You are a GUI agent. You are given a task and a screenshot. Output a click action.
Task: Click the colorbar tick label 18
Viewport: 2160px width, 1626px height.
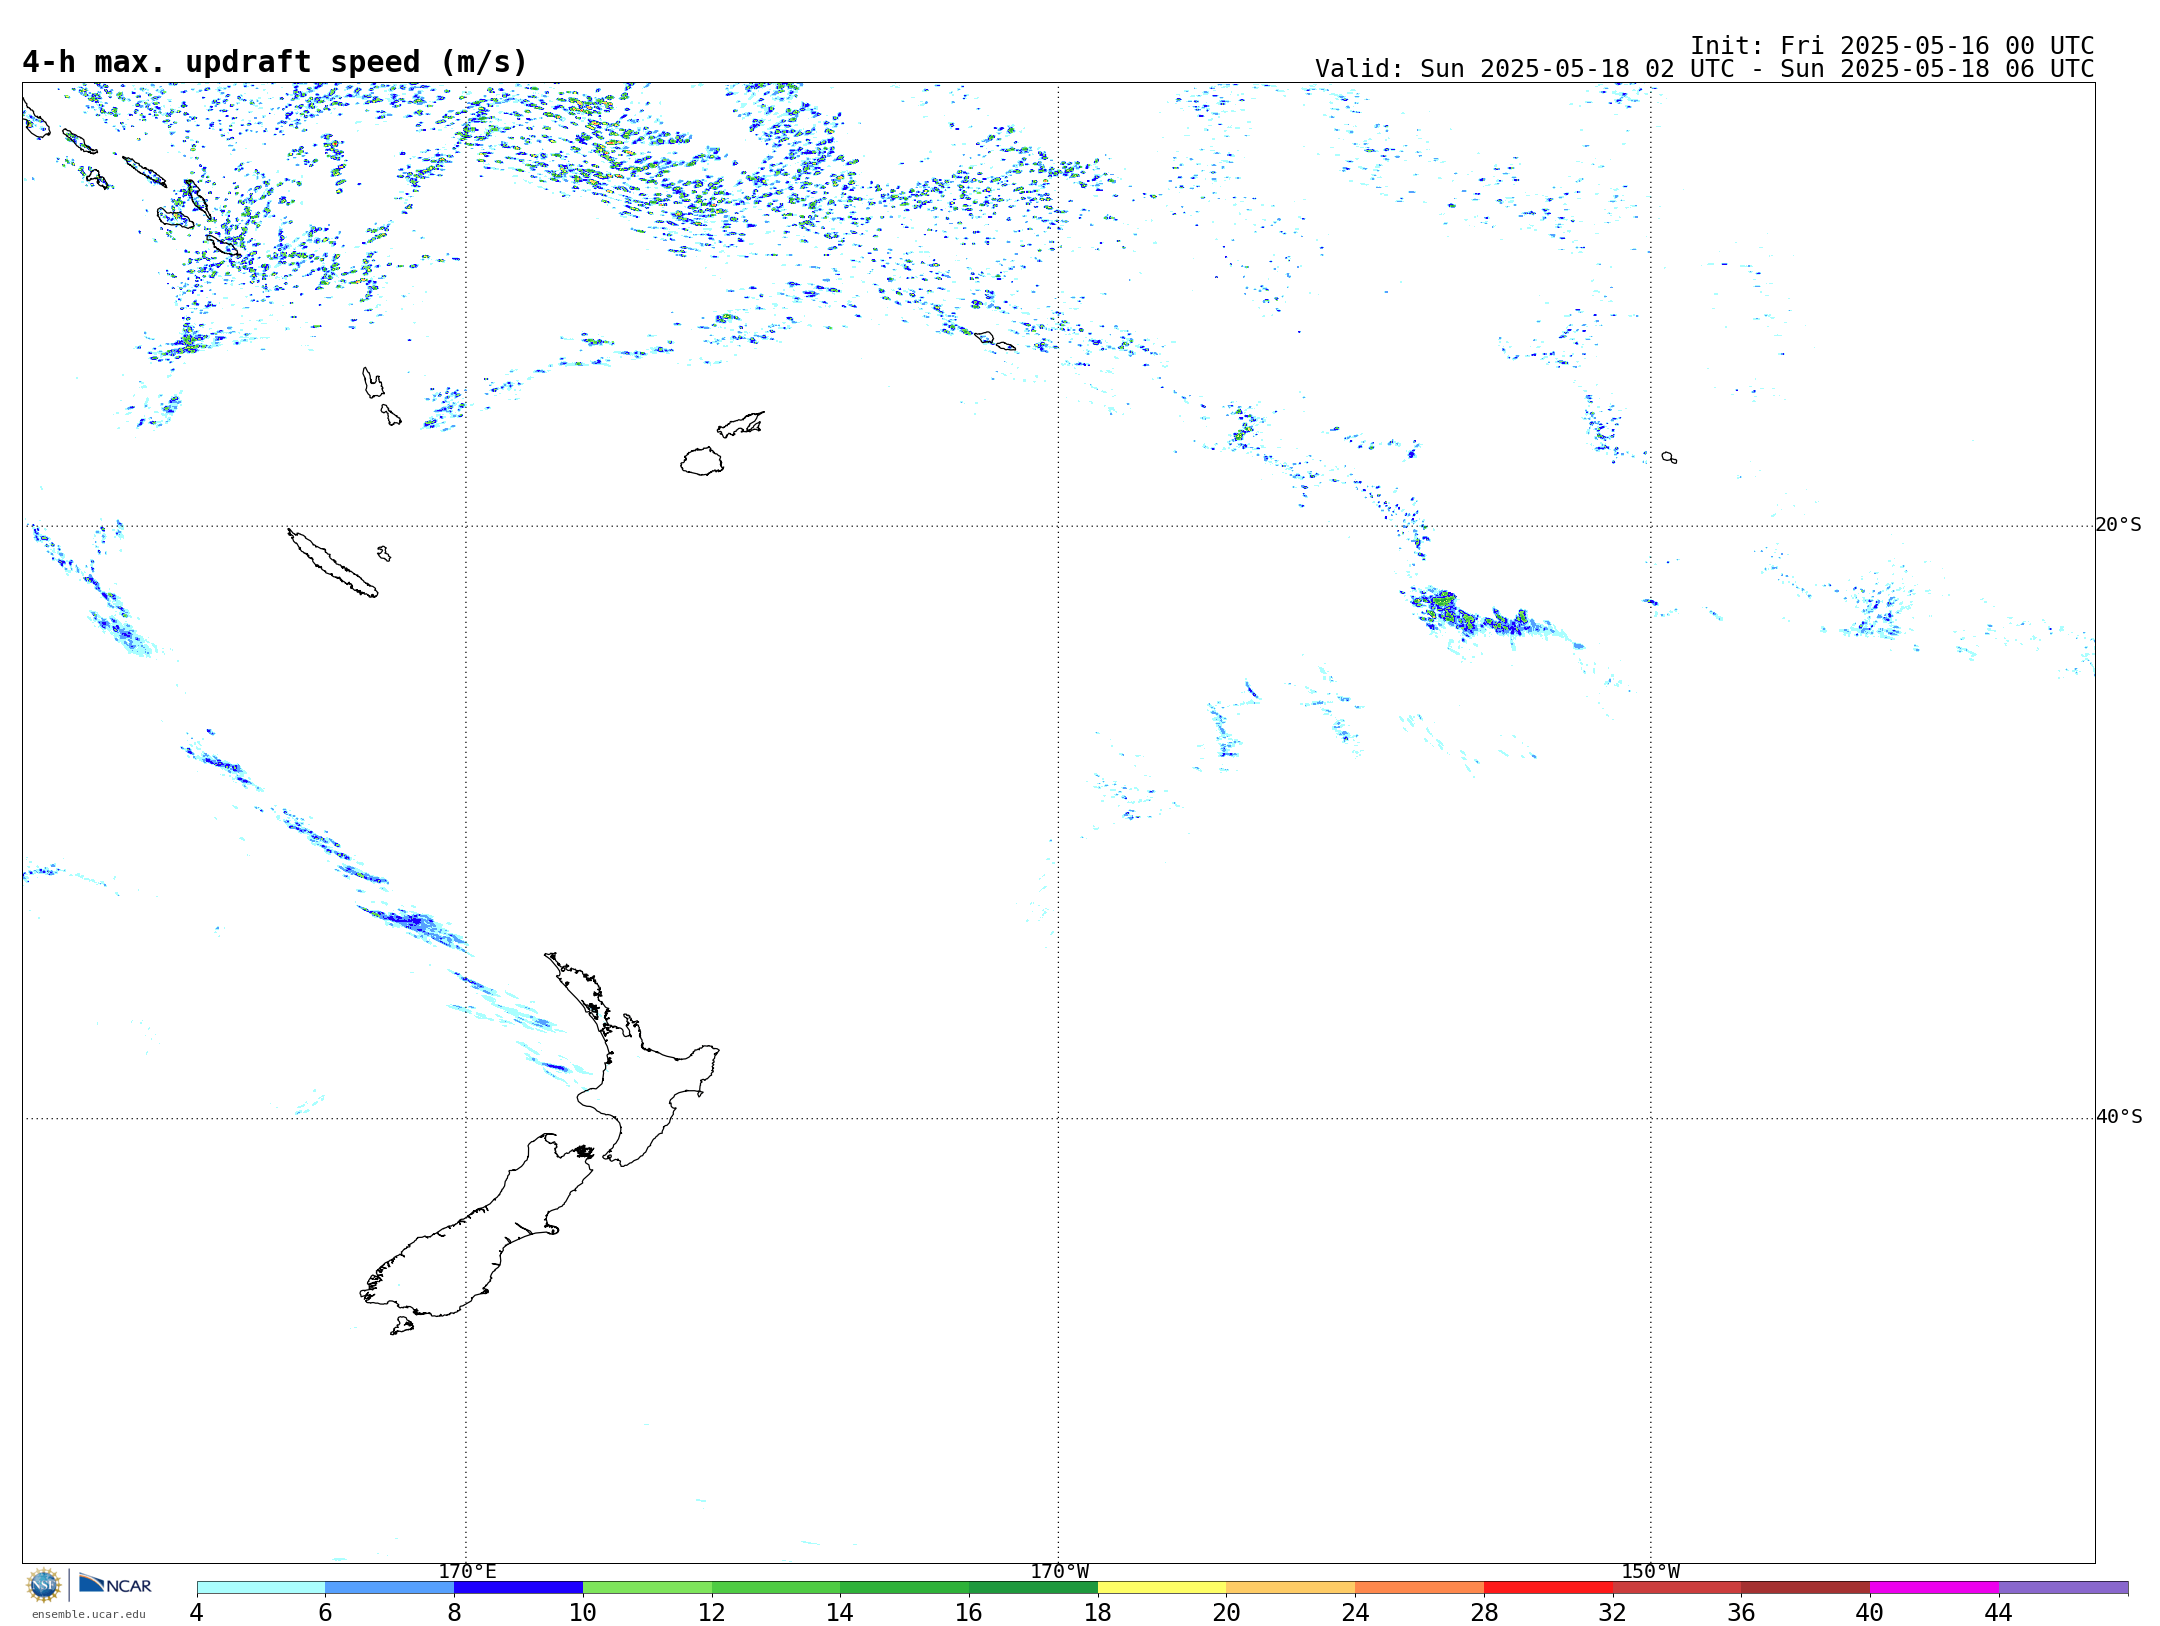pos(1097,1612)
